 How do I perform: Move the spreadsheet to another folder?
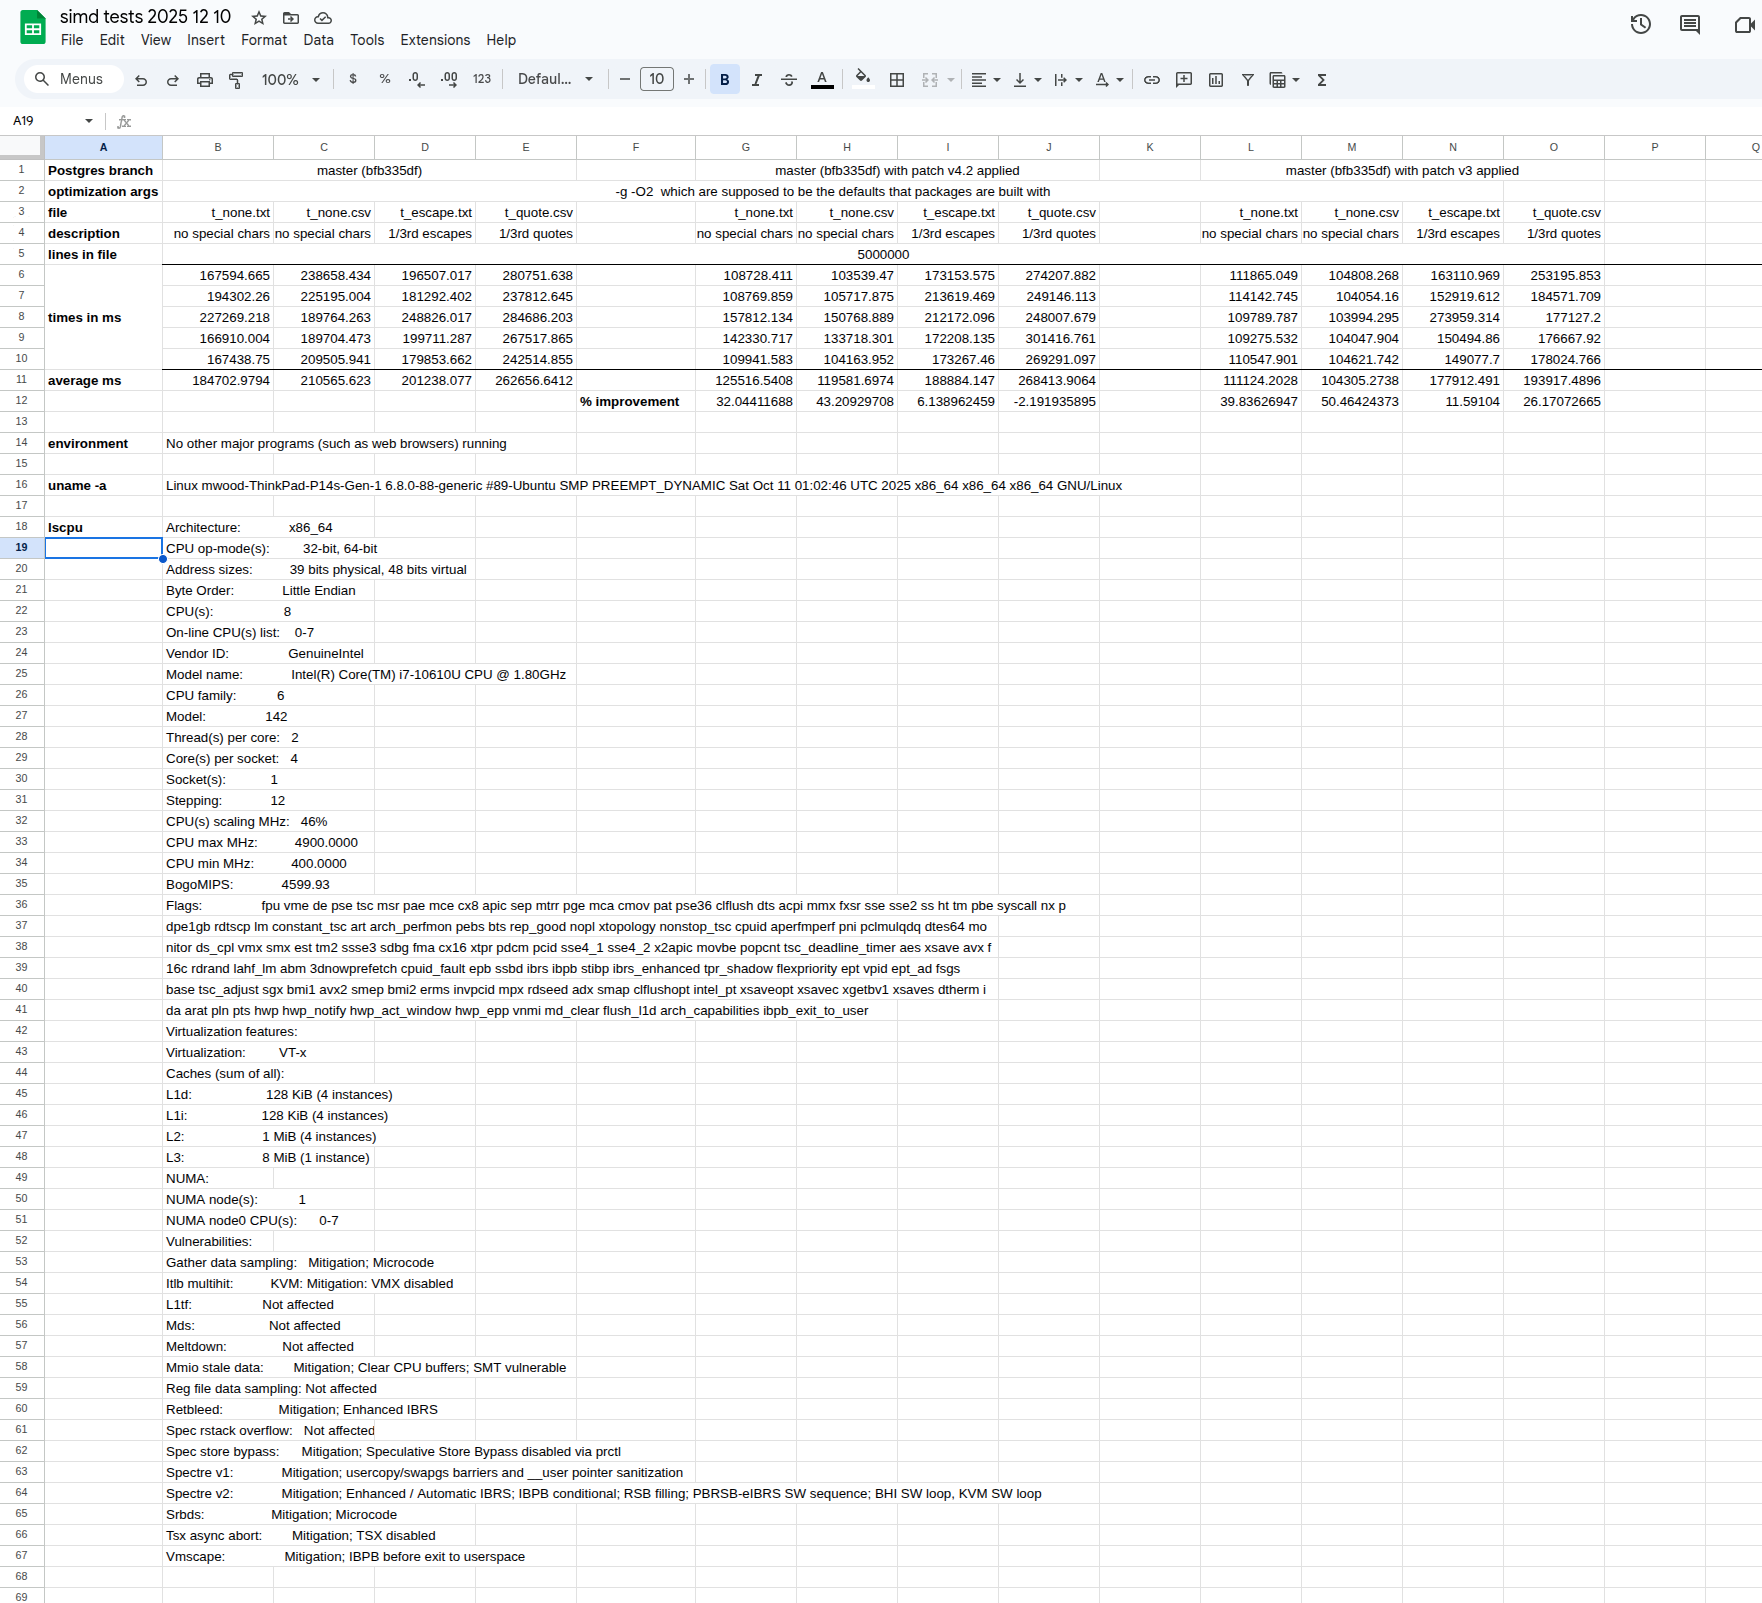290,17
